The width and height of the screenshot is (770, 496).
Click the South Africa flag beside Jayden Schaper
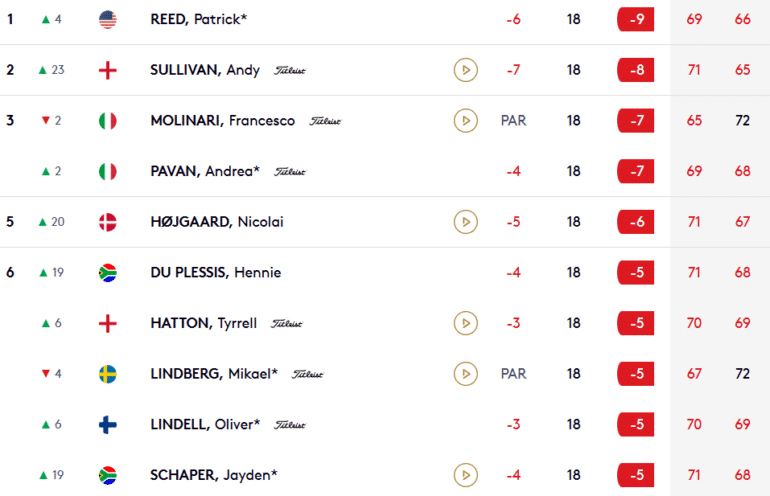click(x=108, y=475)
